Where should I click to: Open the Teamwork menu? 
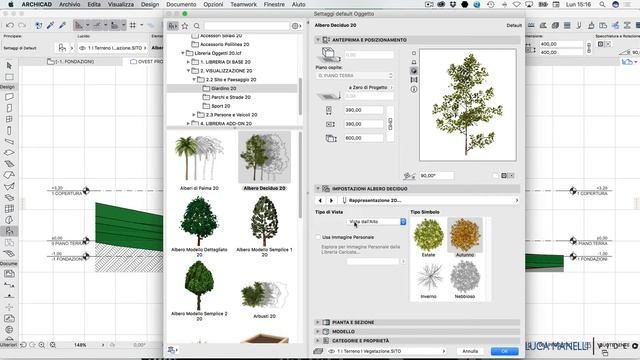click(x=244, y=4)
